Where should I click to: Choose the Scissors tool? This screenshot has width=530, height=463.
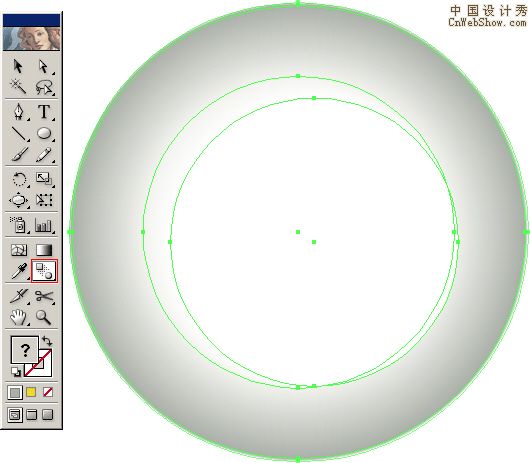pos(44,296)
